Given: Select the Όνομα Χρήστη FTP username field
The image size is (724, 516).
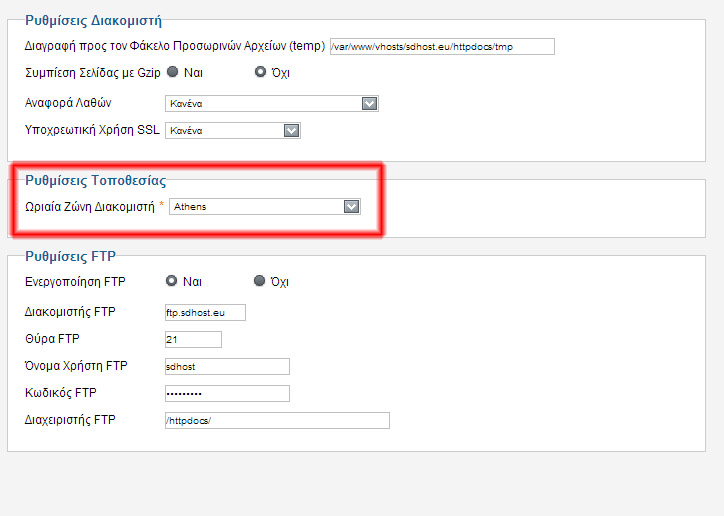Looking at the screenshot, I should pyautogui.click(x=227, y=366).
